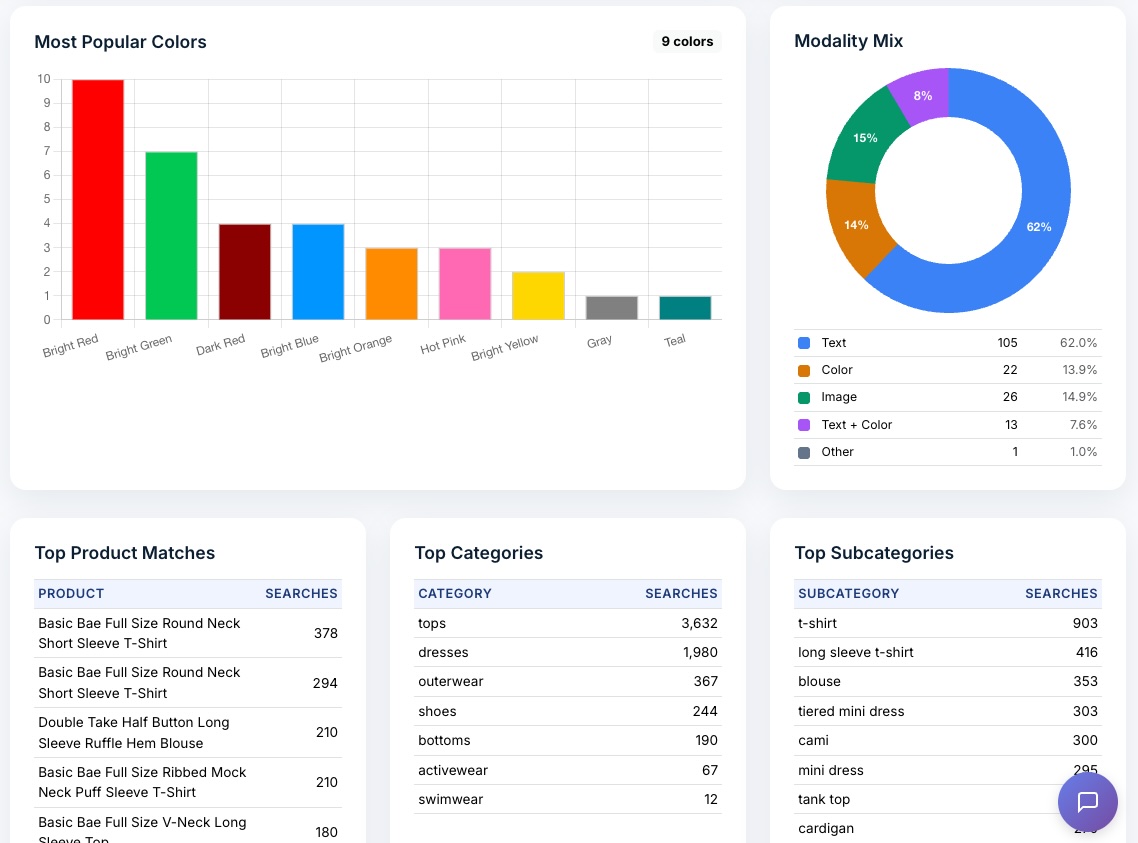Click the 62% blue donut segment
1138x843 pixels.
point(1039,226)
